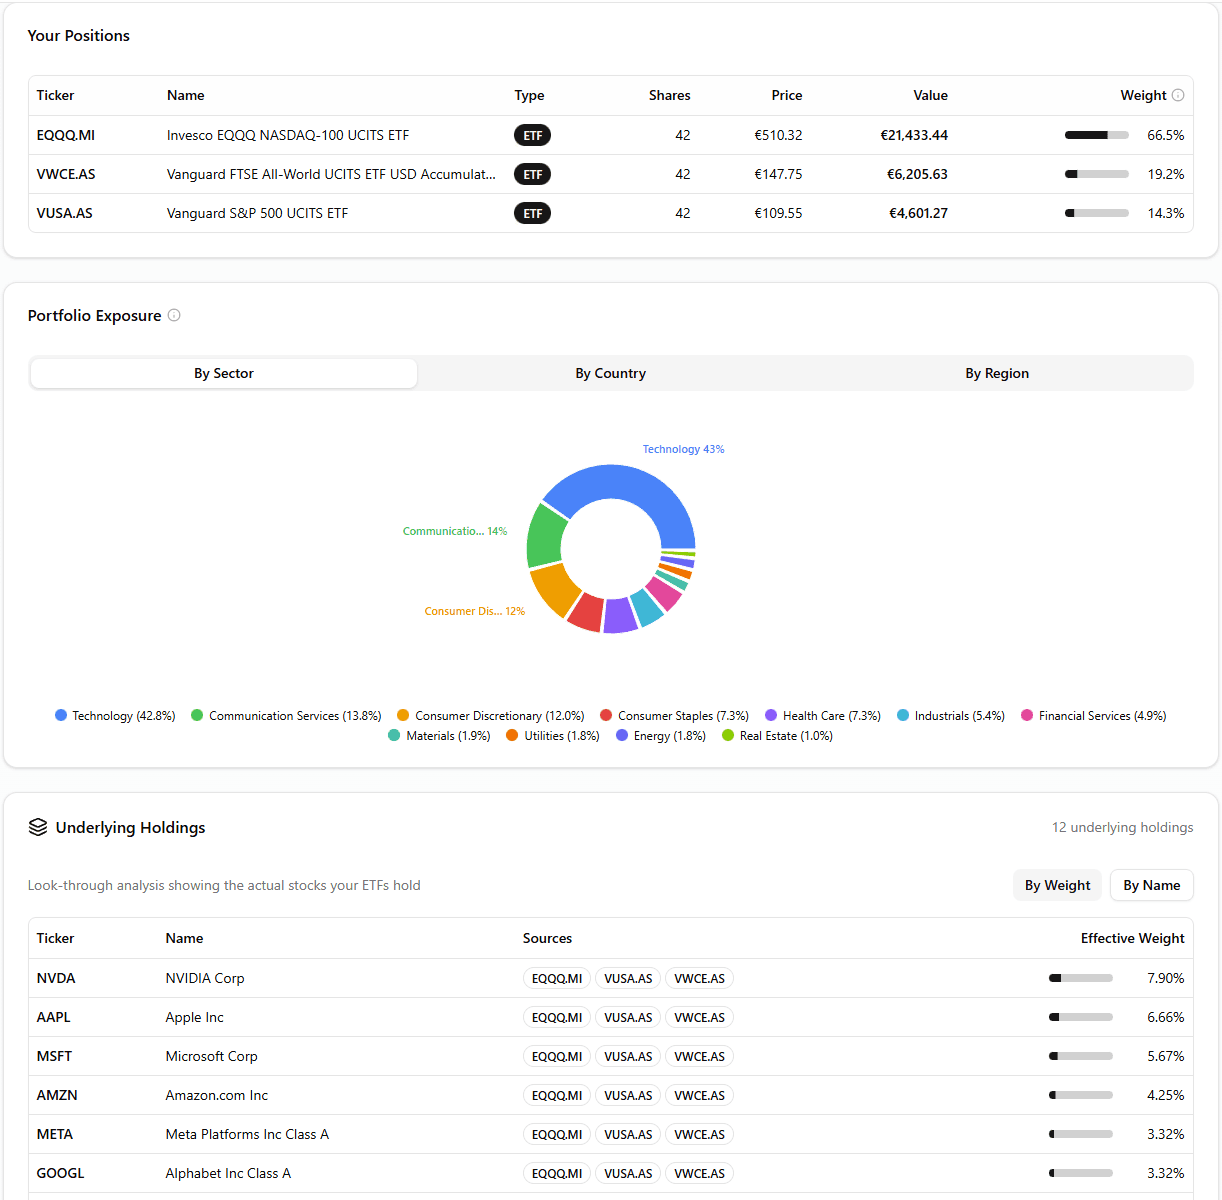Screen dimensions: 1222x1200
Task: Click the orange Consumer Discretionary donut segment
Action: (x=555, y=590)
